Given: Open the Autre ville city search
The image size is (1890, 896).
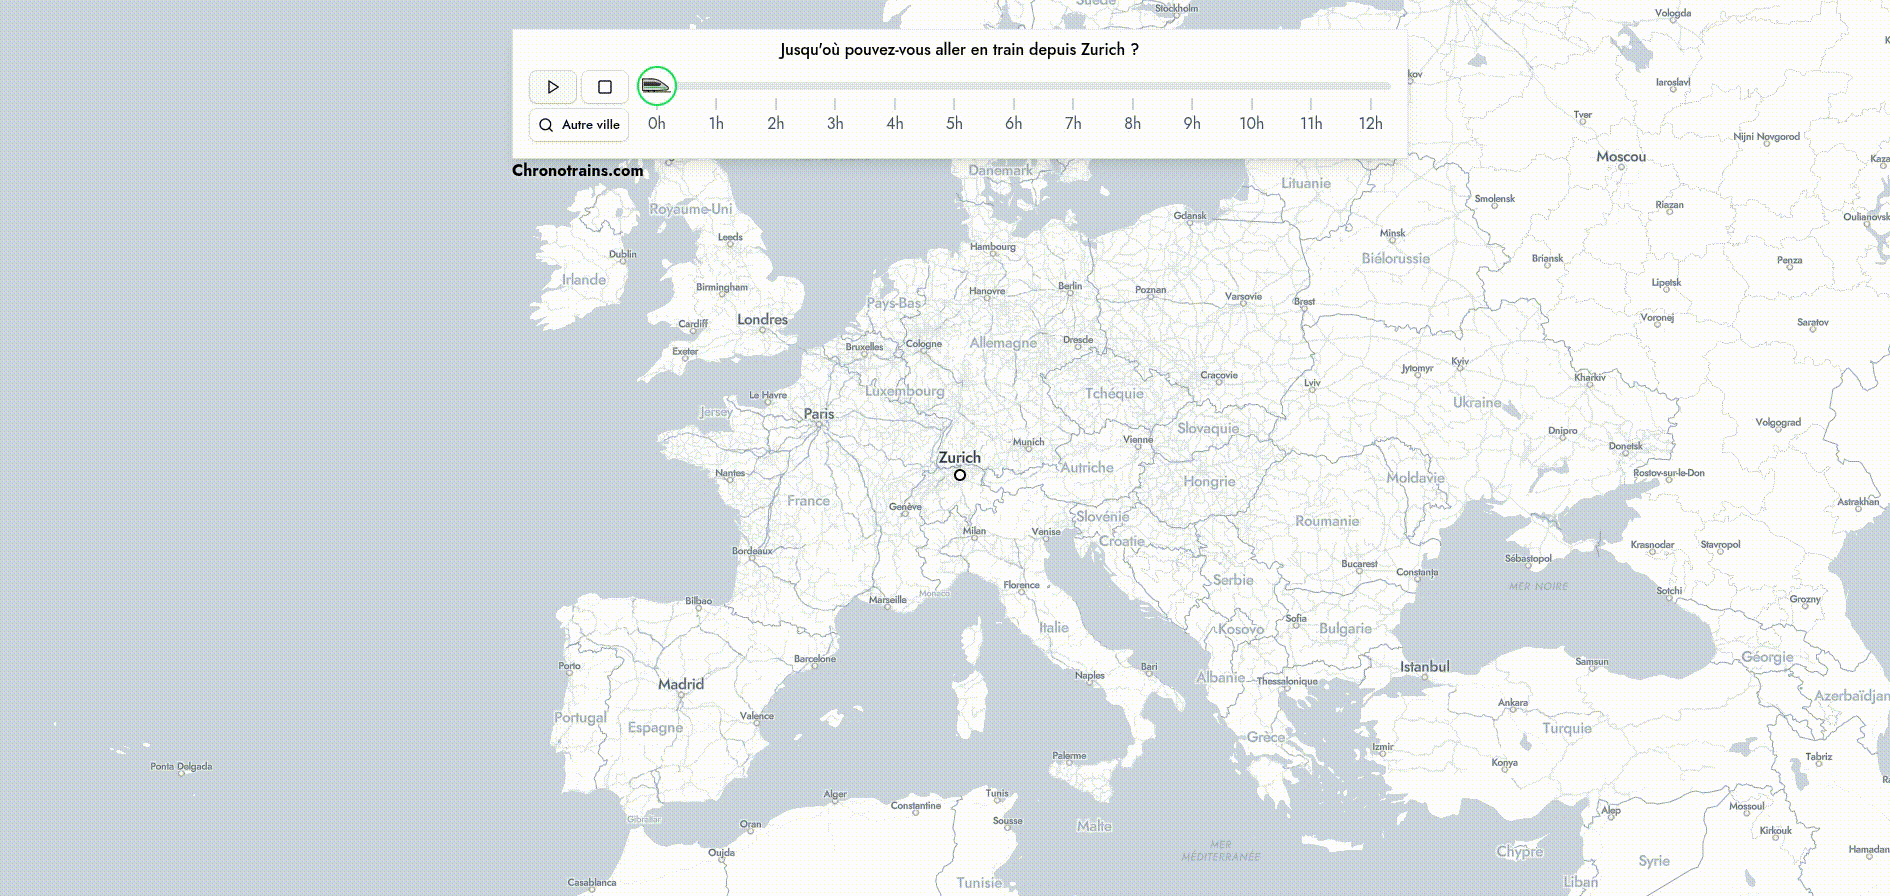Looking at the screenshot, I should pos(579,125).
